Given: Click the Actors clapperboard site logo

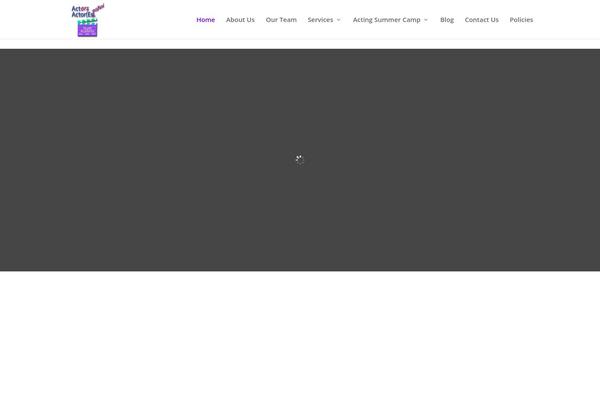Looking at the screenshot, I should click(x=88, y=20).
